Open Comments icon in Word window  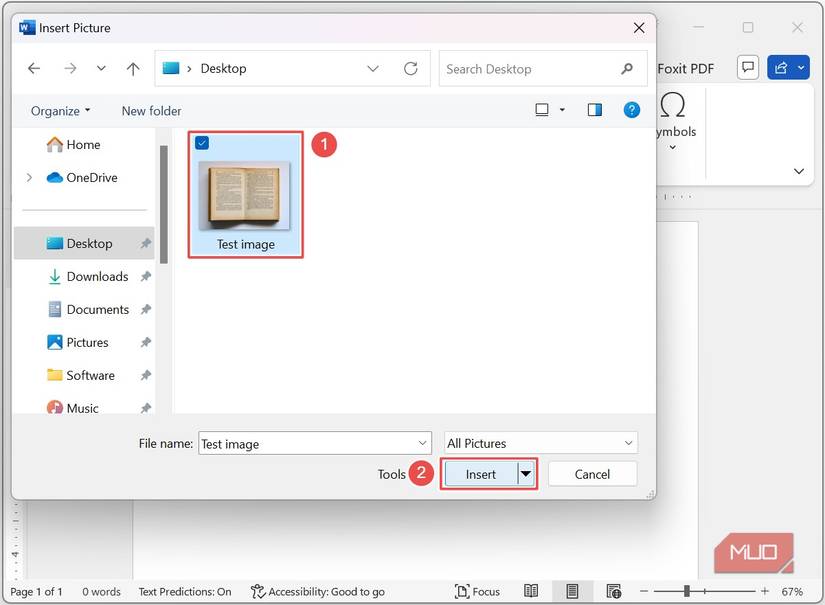click(x=748, y=67)
